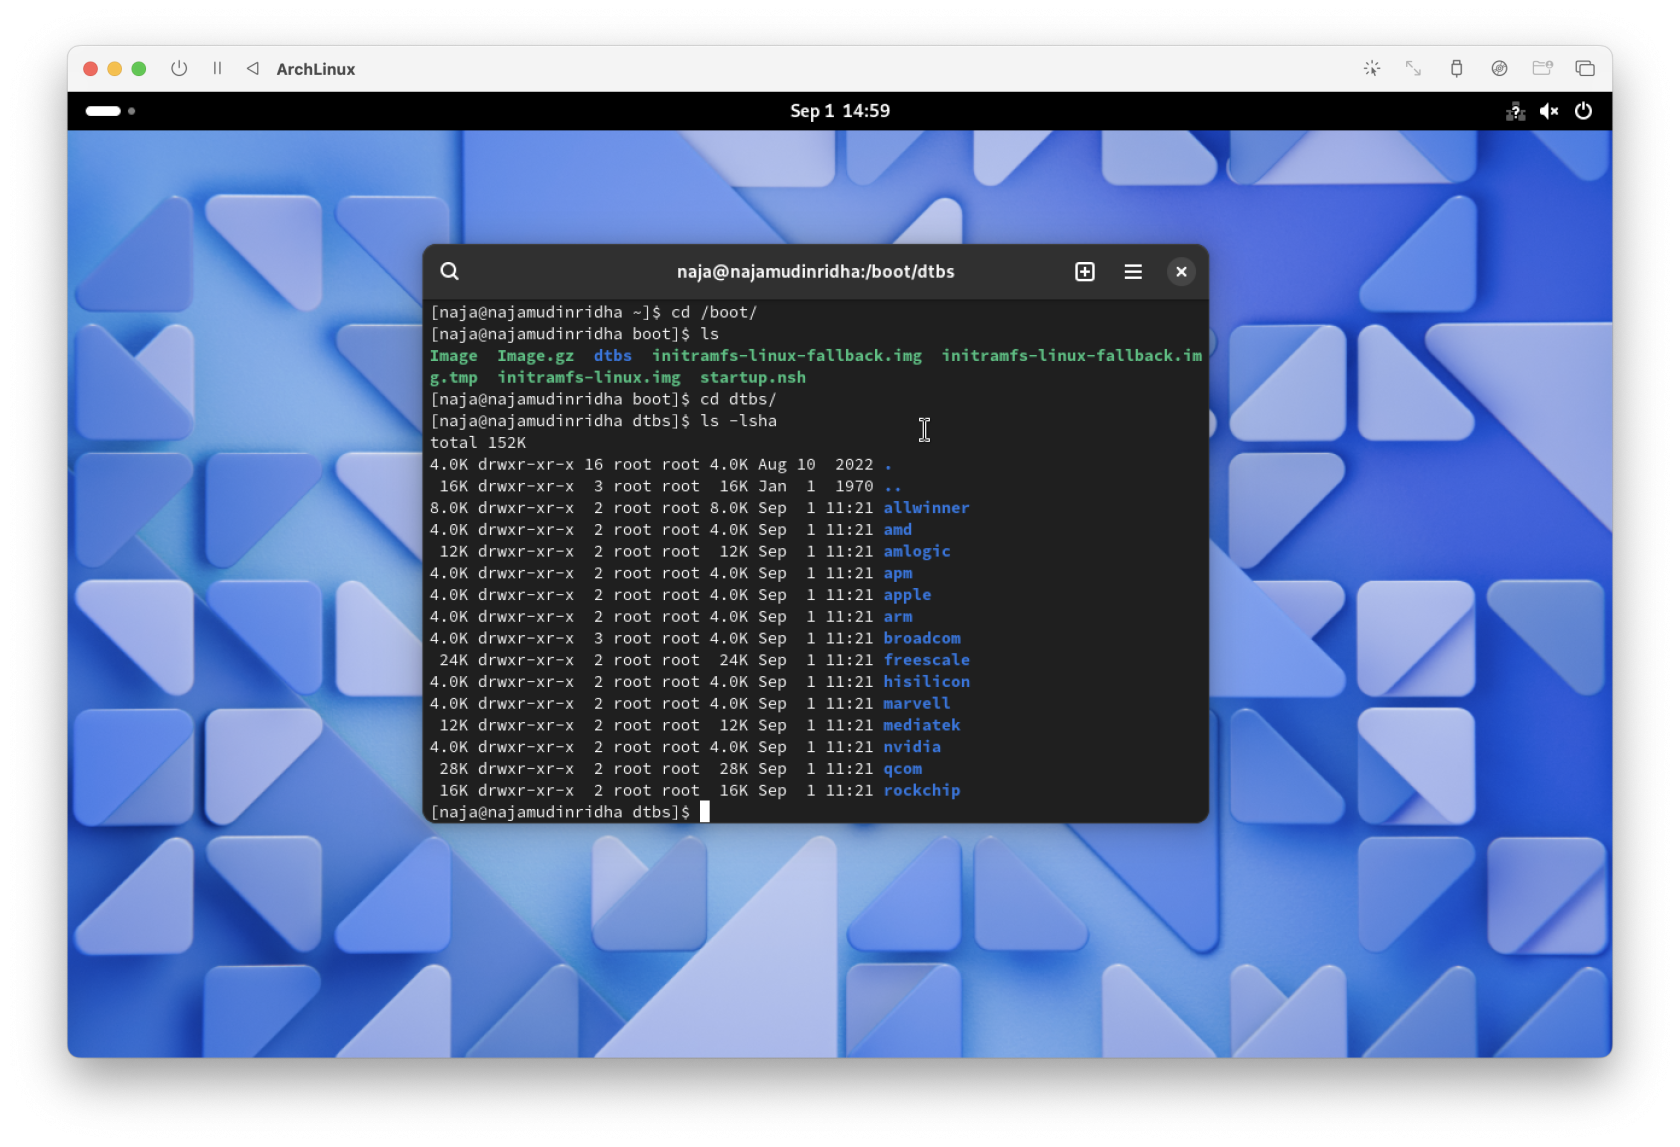1680x1147 pixels.
Task: Click the dtbs entry in ls output
Action: [x=612, y=356]
